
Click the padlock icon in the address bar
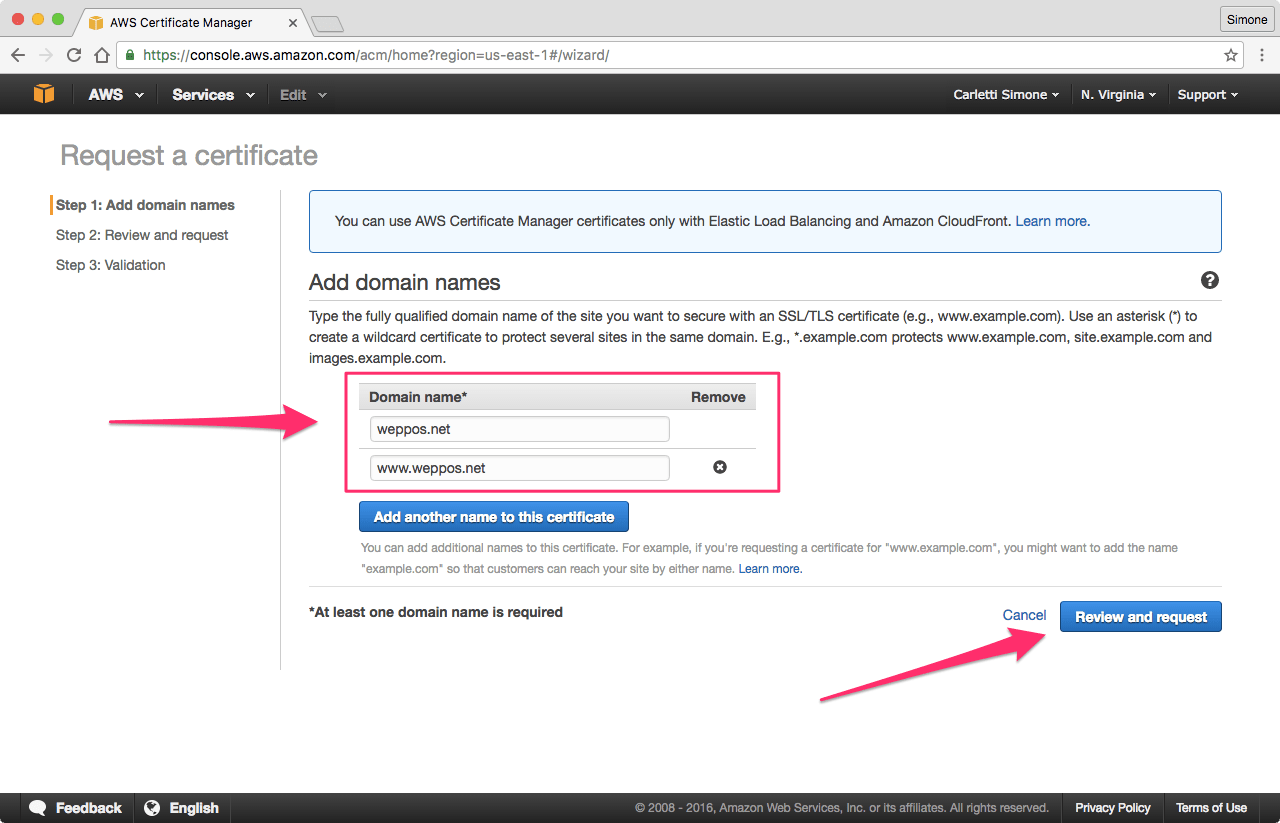[130, 56]
